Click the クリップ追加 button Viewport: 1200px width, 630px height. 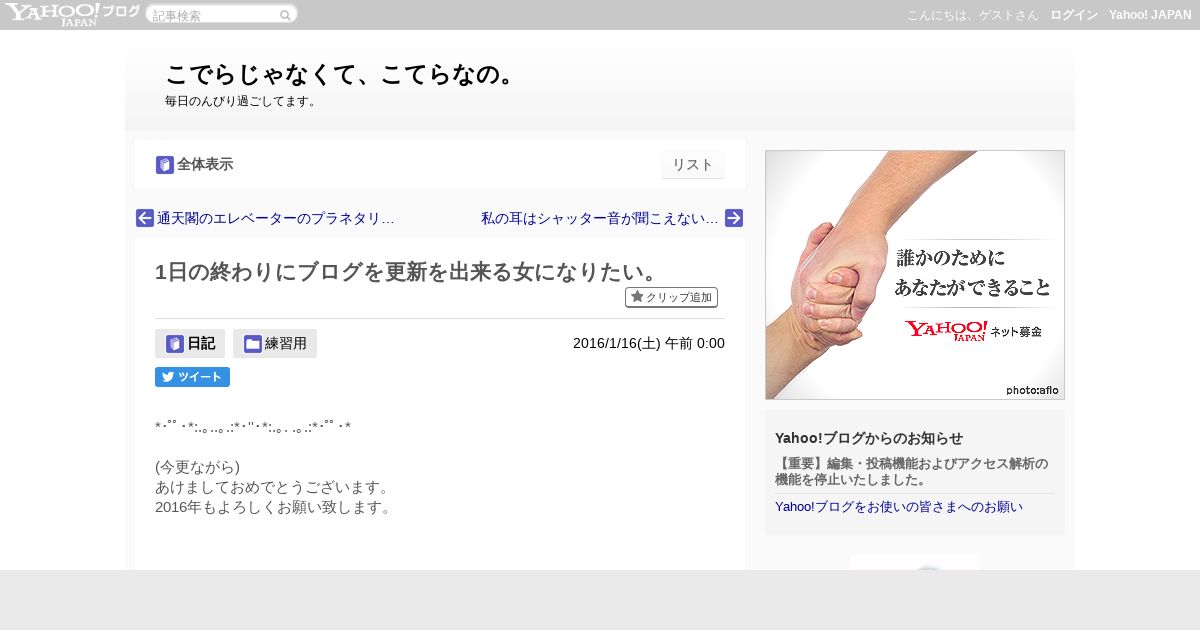(x=671, y=297)
